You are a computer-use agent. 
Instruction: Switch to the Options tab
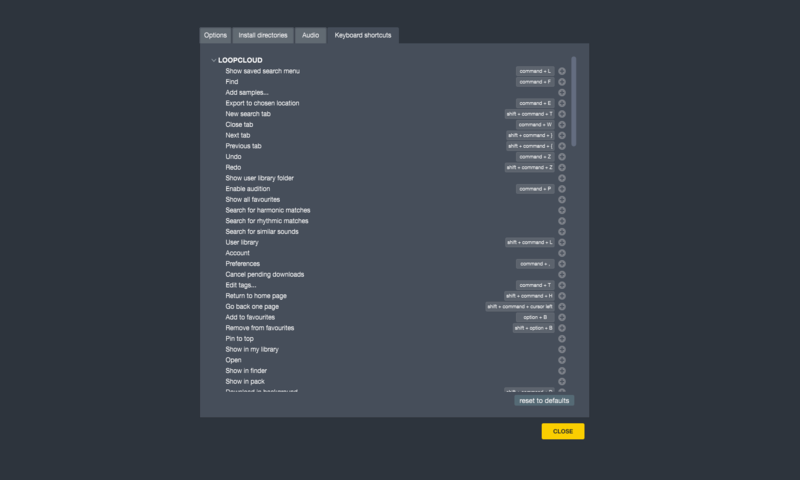pyautogui.click(x=216, y=35)
